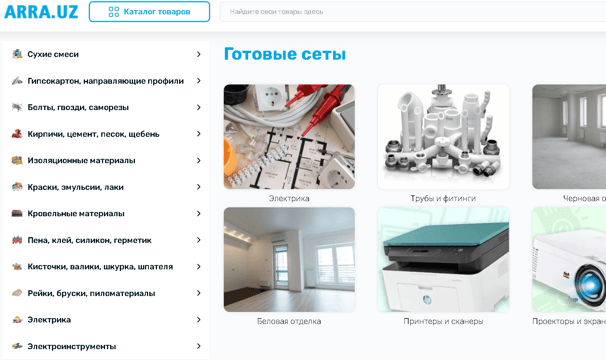Open the ARRA.UZ logo home link
The height and width of the screenshot is (360, 606).
(x=41, y=12)
